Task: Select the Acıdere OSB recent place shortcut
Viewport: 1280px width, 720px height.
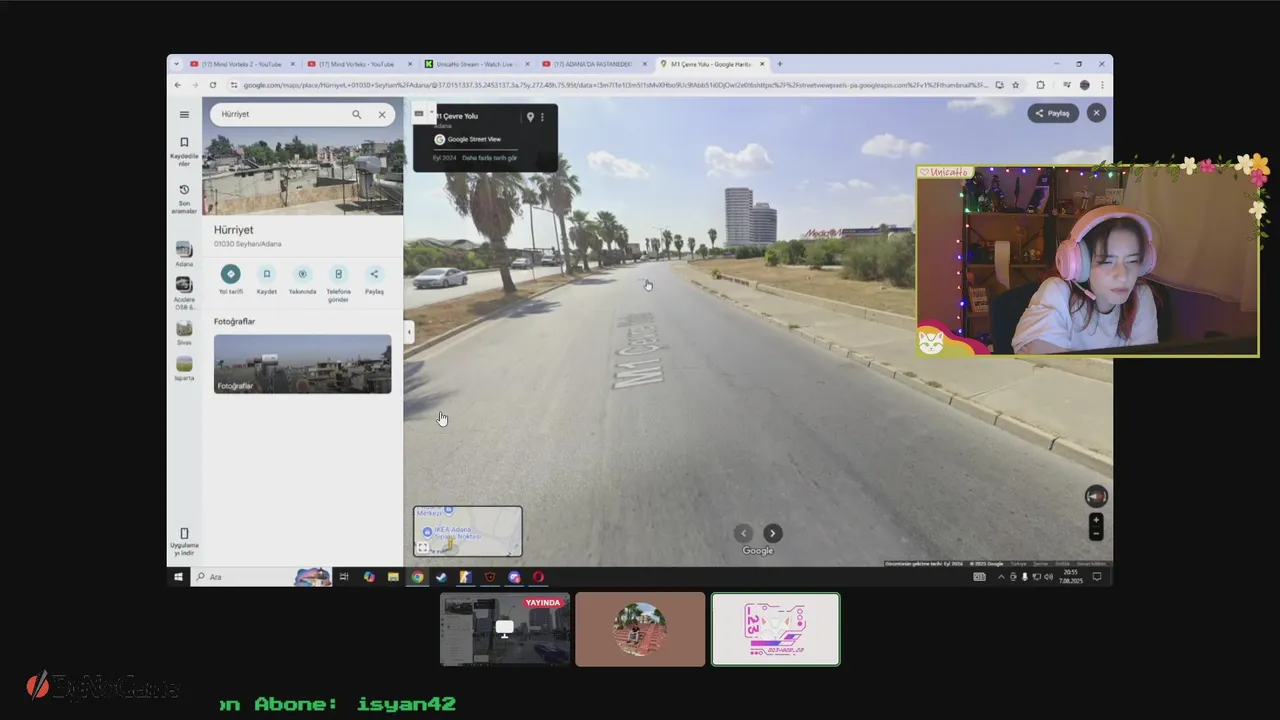Action: 184,293
